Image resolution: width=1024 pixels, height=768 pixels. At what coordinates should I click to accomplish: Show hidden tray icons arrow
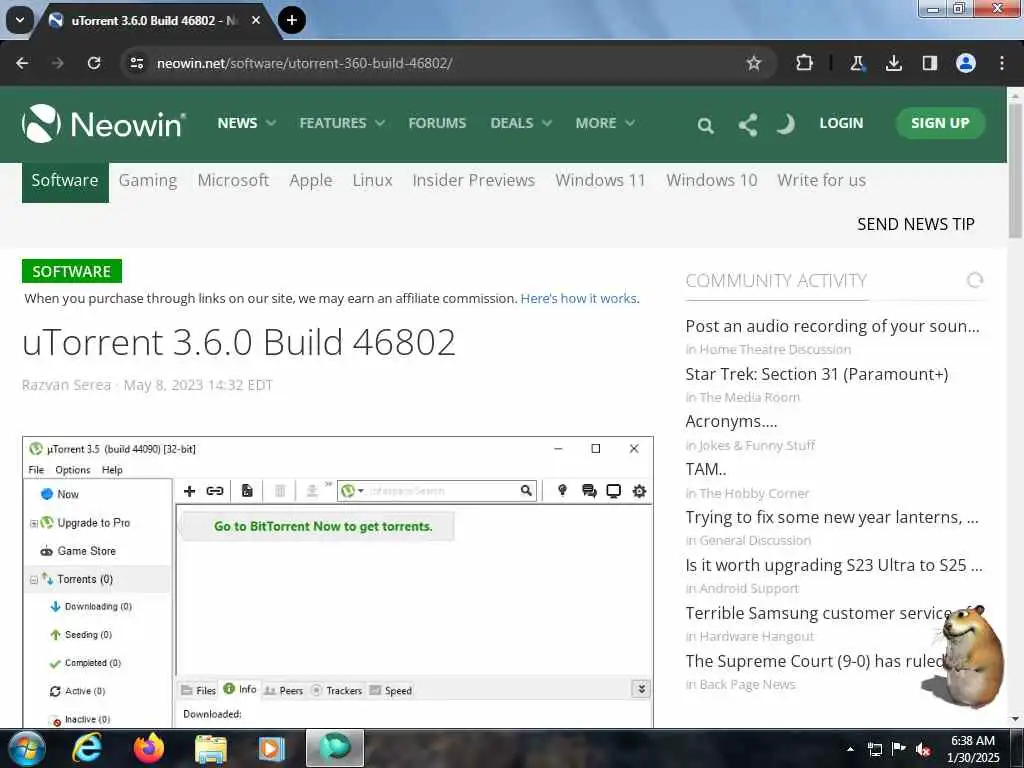point(850,749)
